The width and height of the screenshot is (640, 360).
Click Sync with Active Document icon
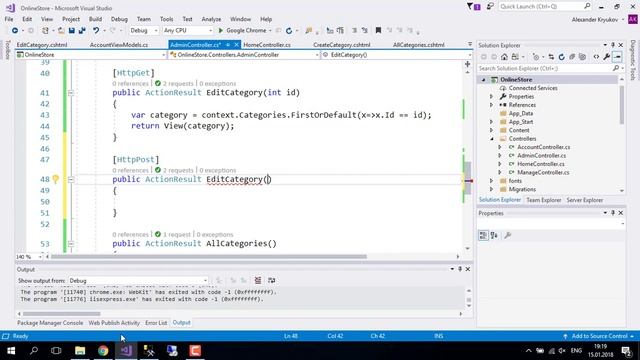click(x=551, y=57)
